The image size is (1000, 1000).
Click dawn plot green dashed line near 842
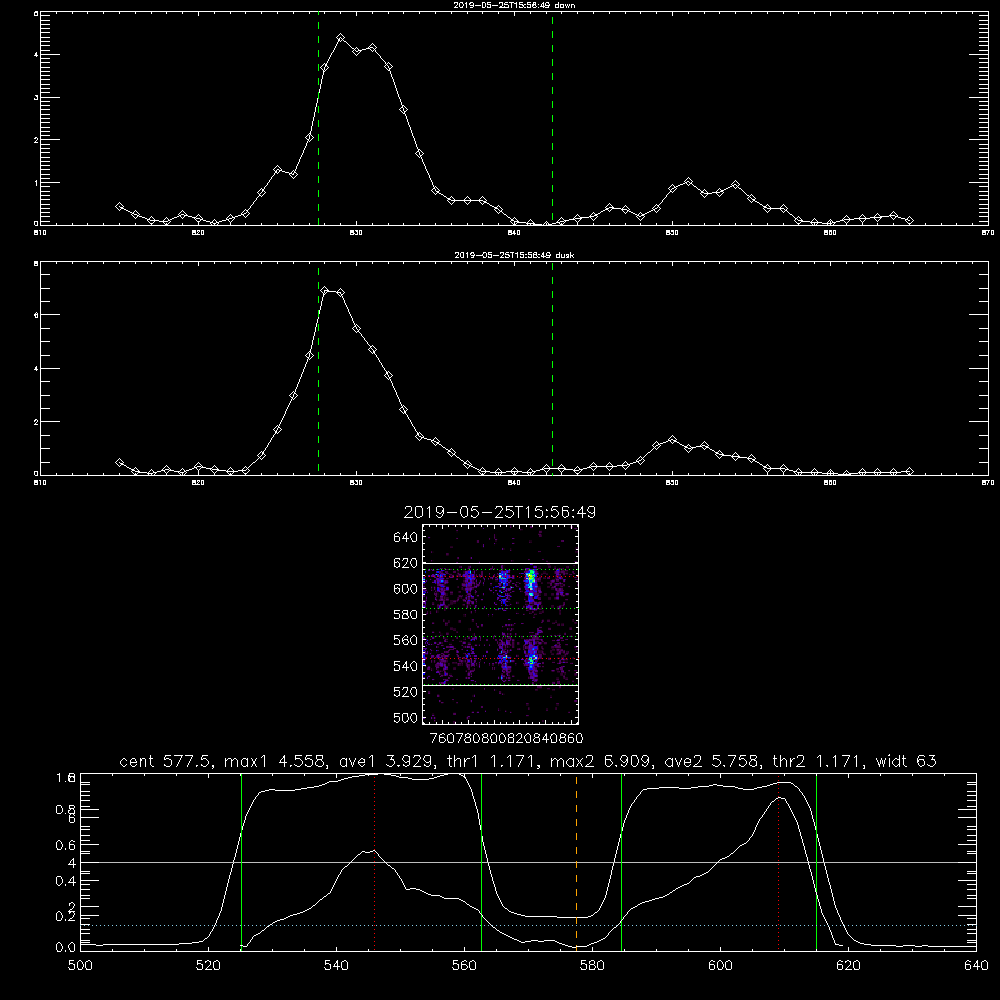tap(552, 121)
